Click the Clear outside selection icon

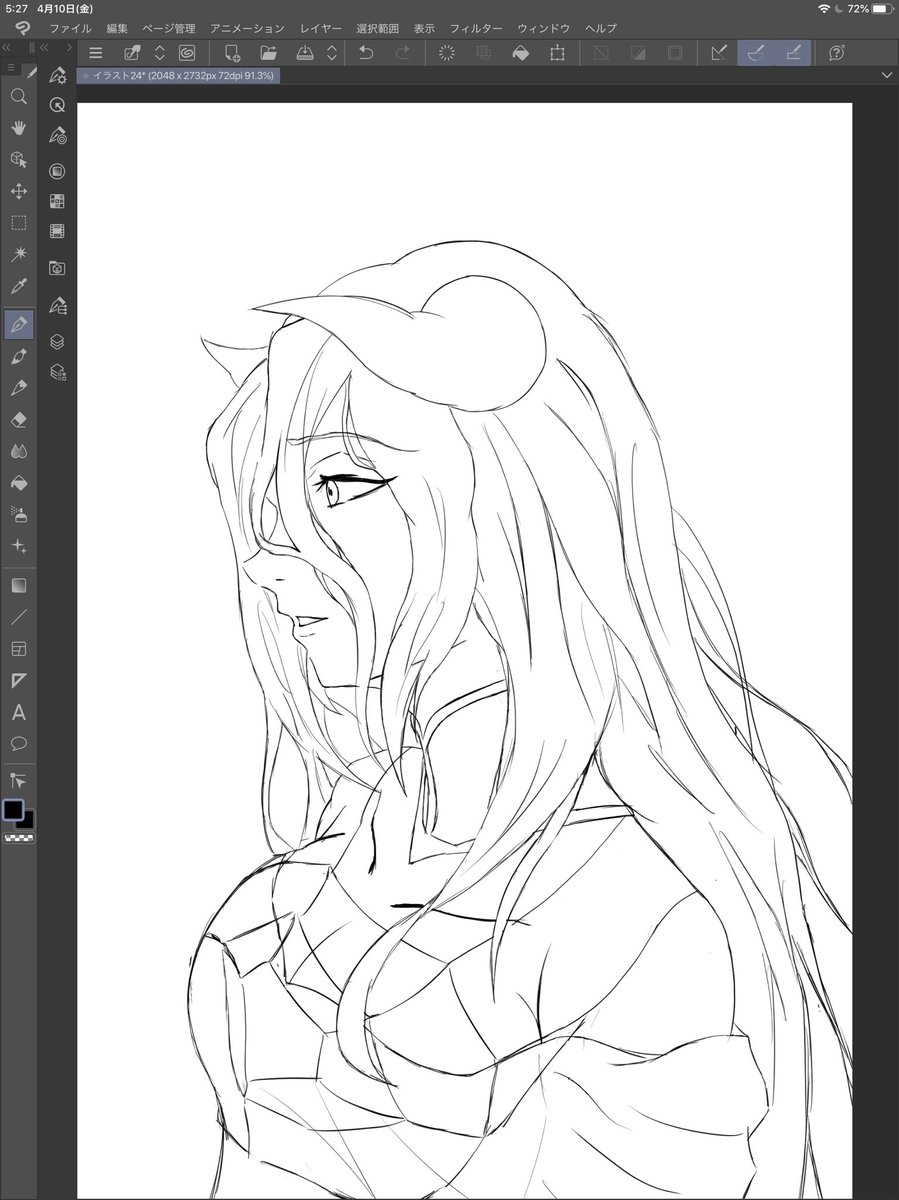484,53
